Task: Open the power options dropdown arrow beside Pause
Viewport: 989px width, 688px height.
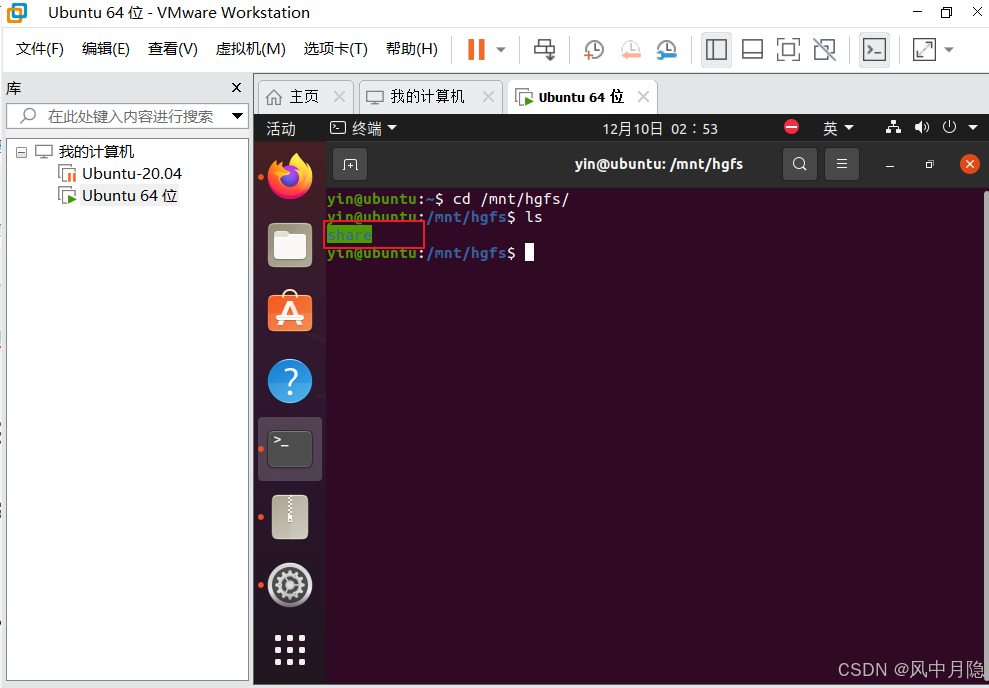Action: tap(501, 49)
